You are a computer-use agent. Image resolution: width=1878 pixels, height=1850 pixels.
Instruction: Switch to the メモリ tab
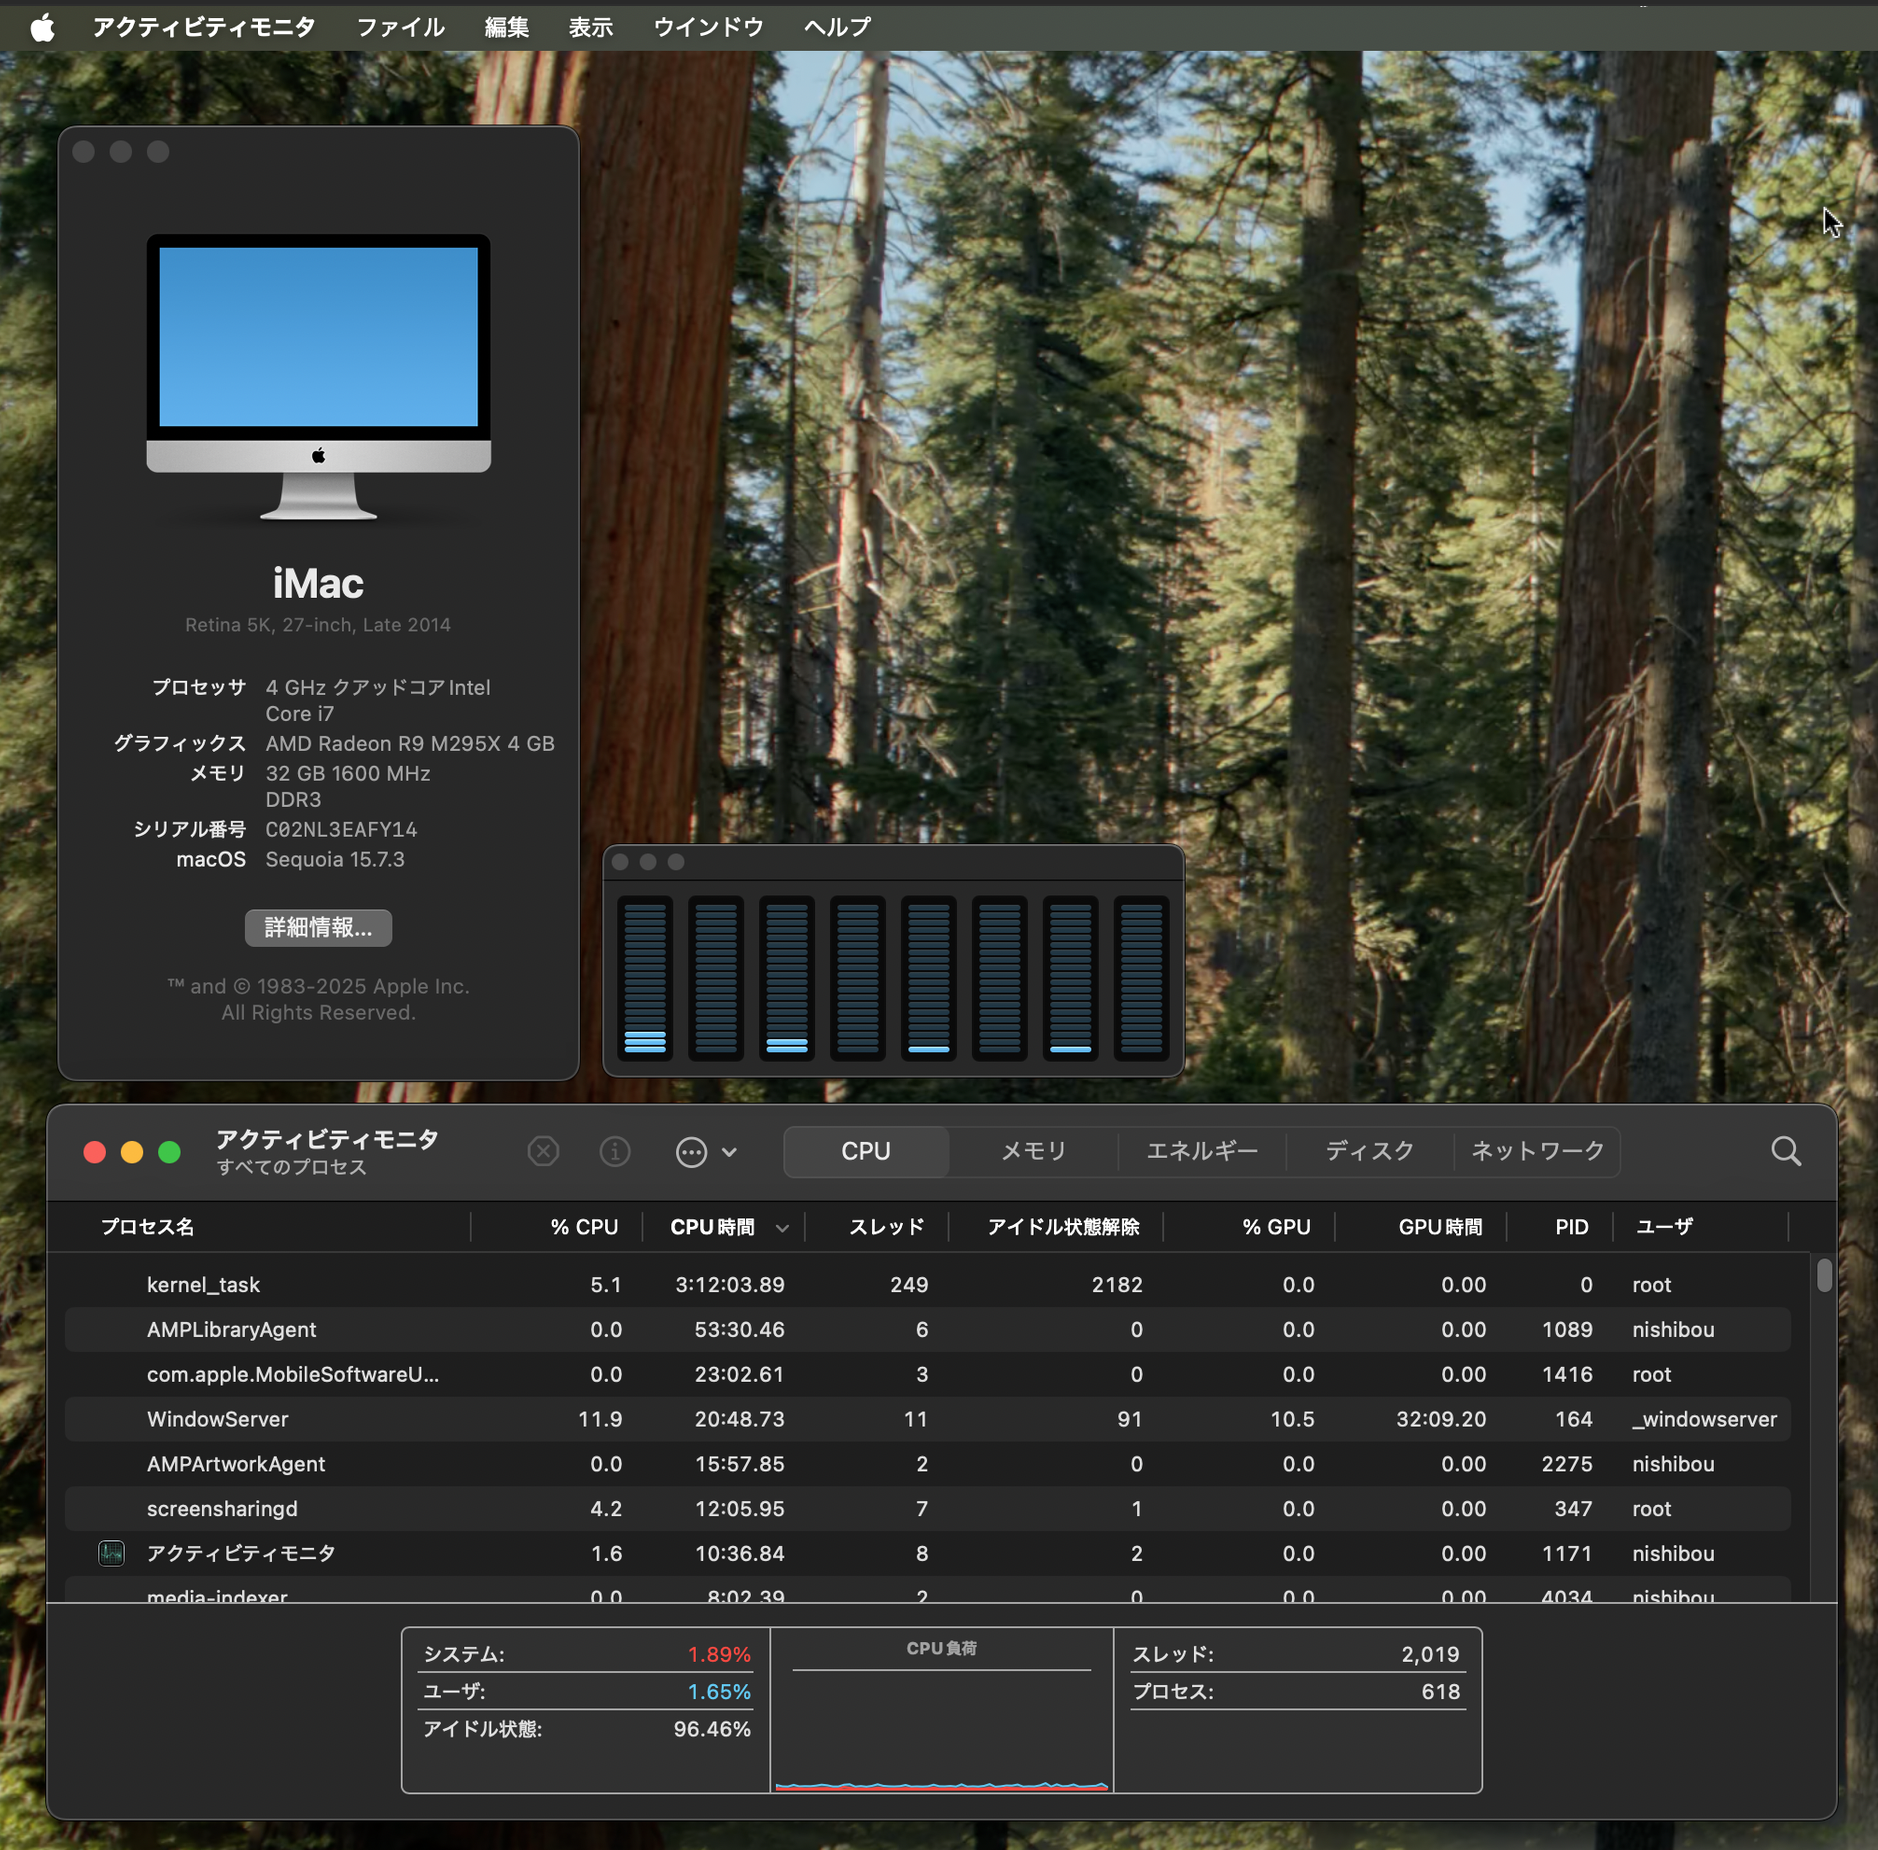pos(1033,1151)
